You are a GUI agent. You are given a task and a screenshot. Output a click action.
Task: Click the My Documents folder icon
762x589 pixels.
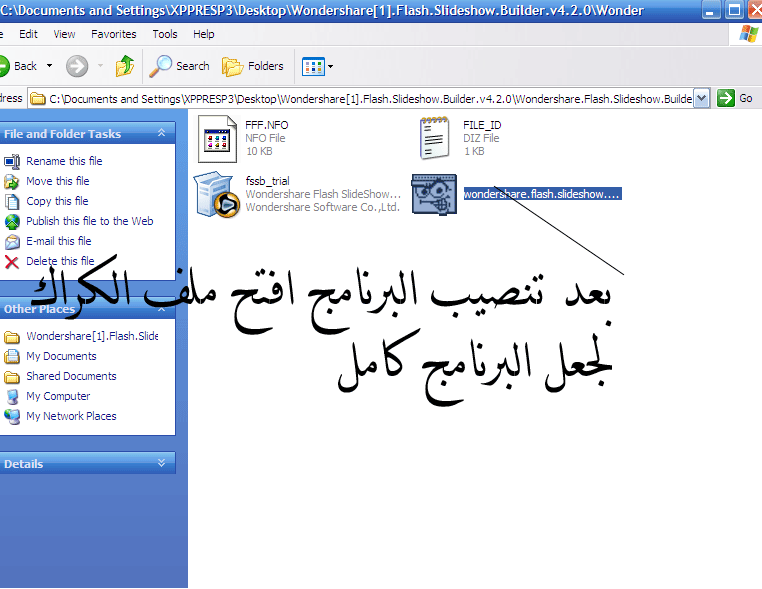(x=12, y=356)
